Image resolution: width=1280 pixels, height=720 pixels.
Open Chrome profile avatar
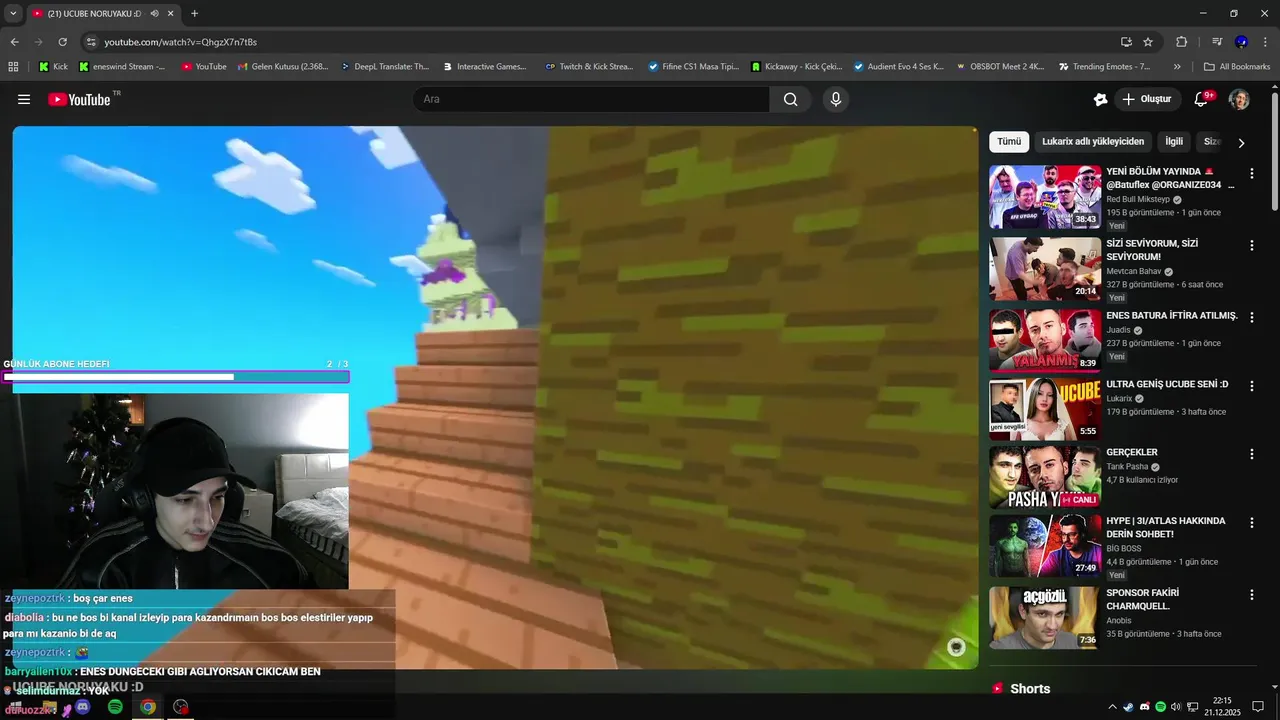pyautogui.click(x=1241, y=42)
